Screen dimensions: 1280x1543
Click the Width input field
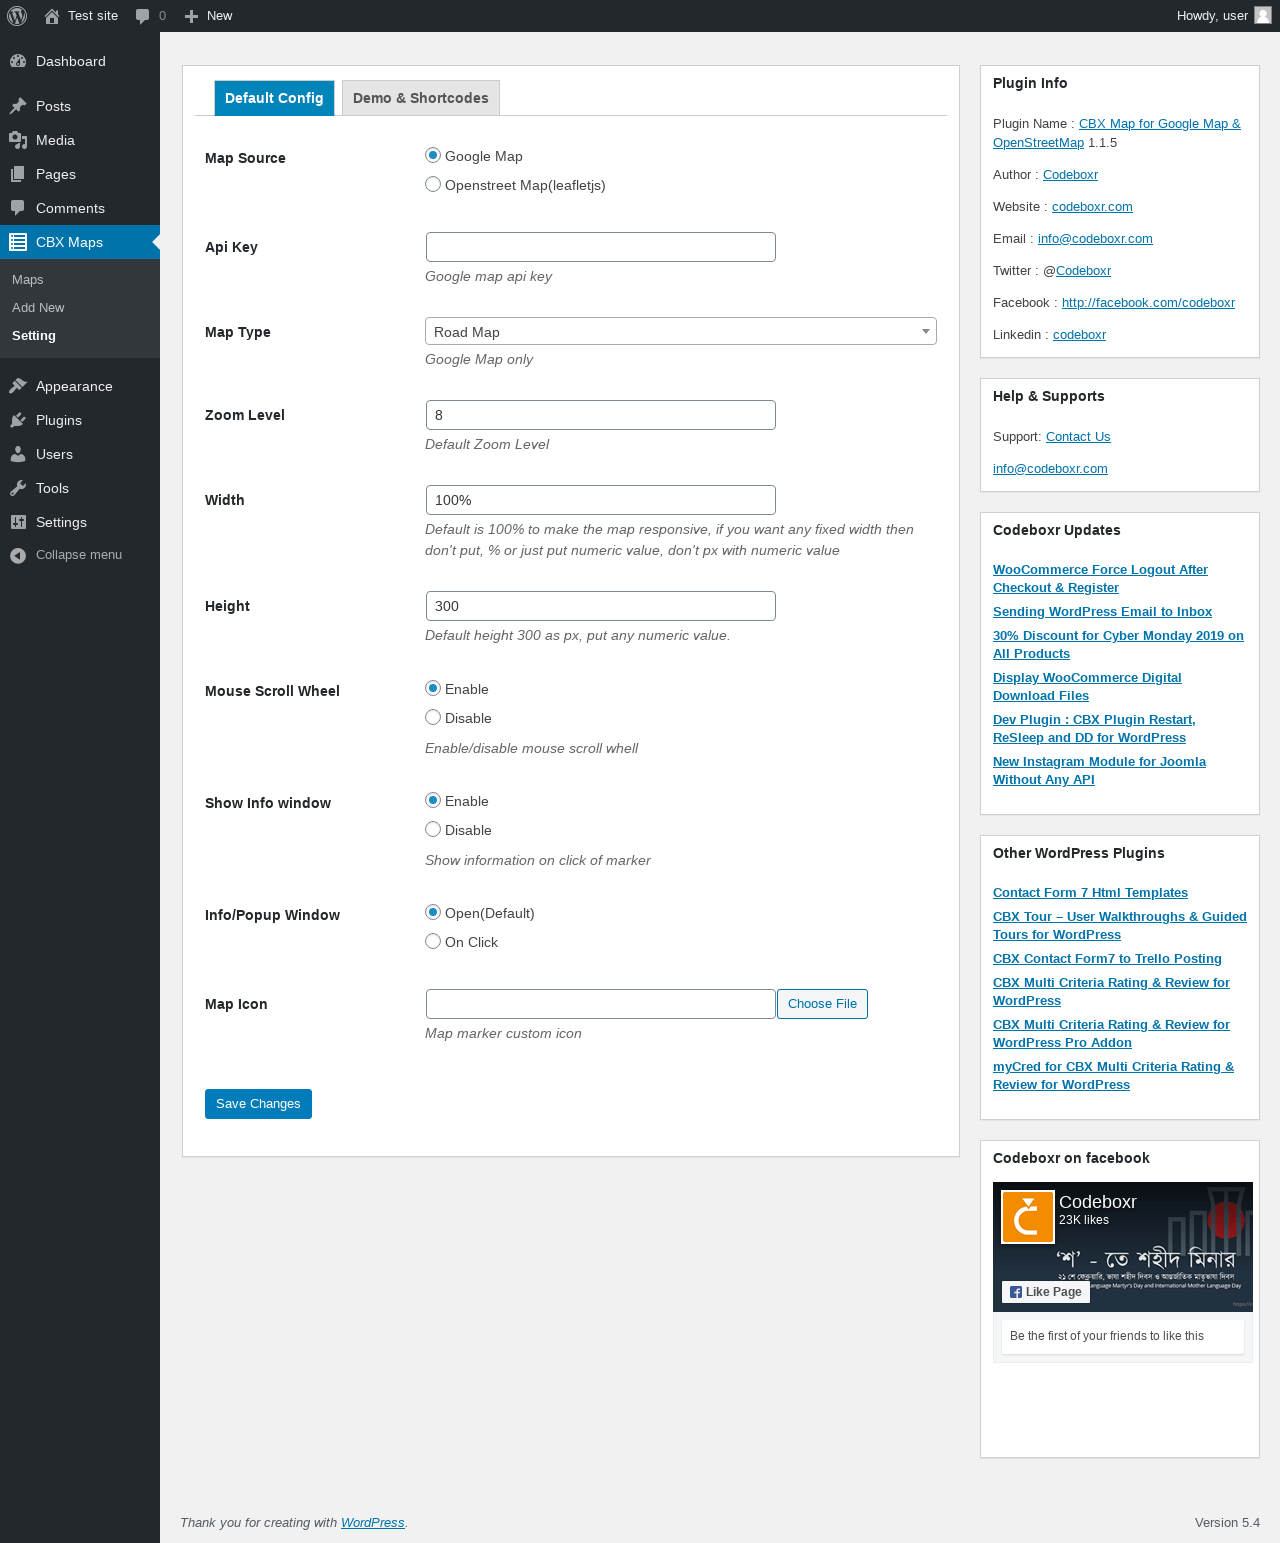click(601, 500)
